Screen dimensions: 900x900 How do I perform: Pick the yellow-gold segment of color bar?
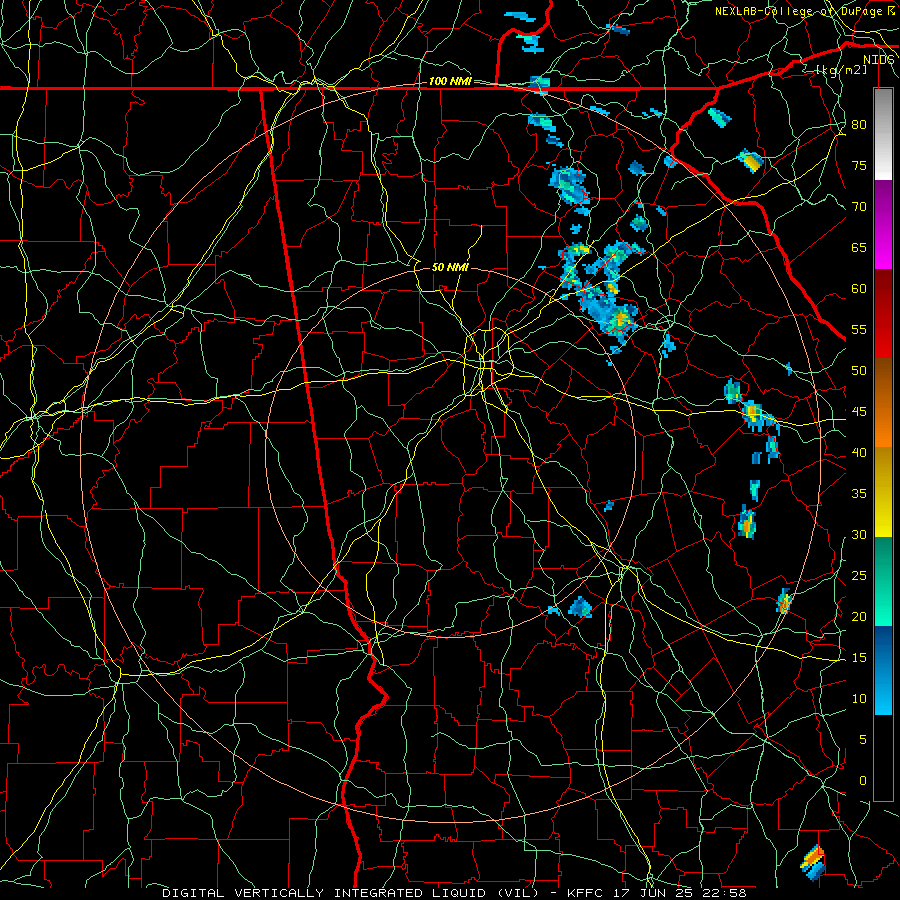(x=883, y=492)
